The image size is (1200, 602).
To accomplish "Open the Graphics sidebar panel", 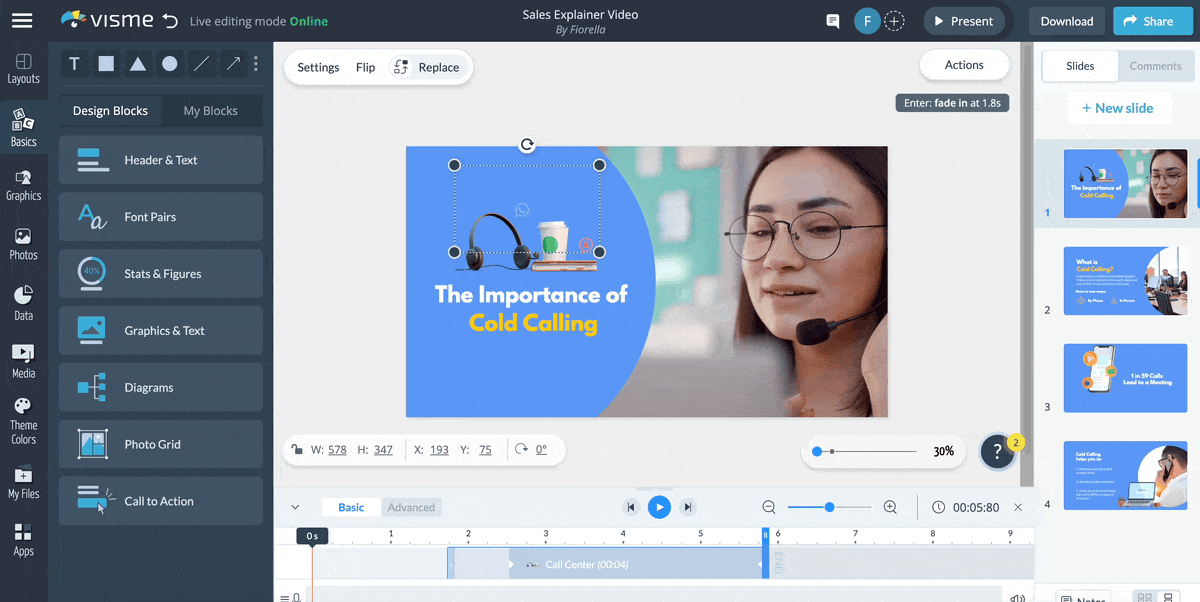I will pyautogui.click(x=23, y=185).
